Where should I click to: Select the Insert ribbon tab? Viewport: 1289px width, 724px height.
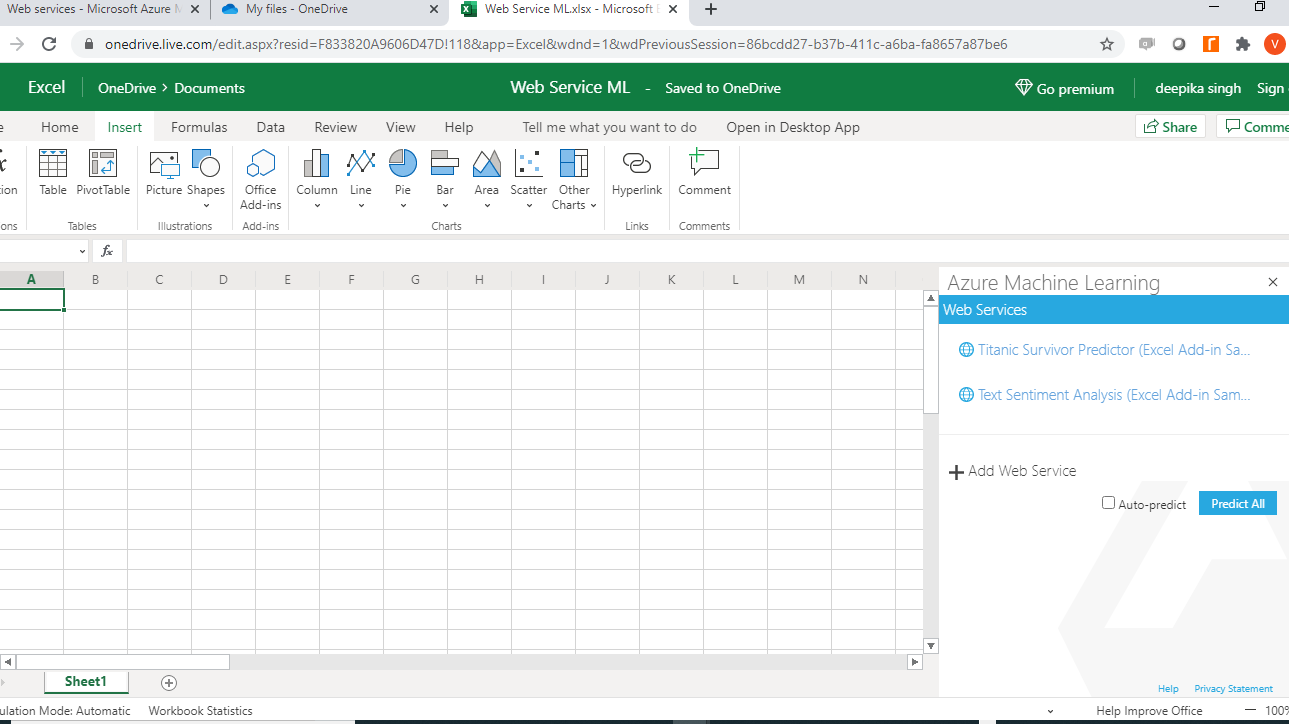tap(125, 127)
